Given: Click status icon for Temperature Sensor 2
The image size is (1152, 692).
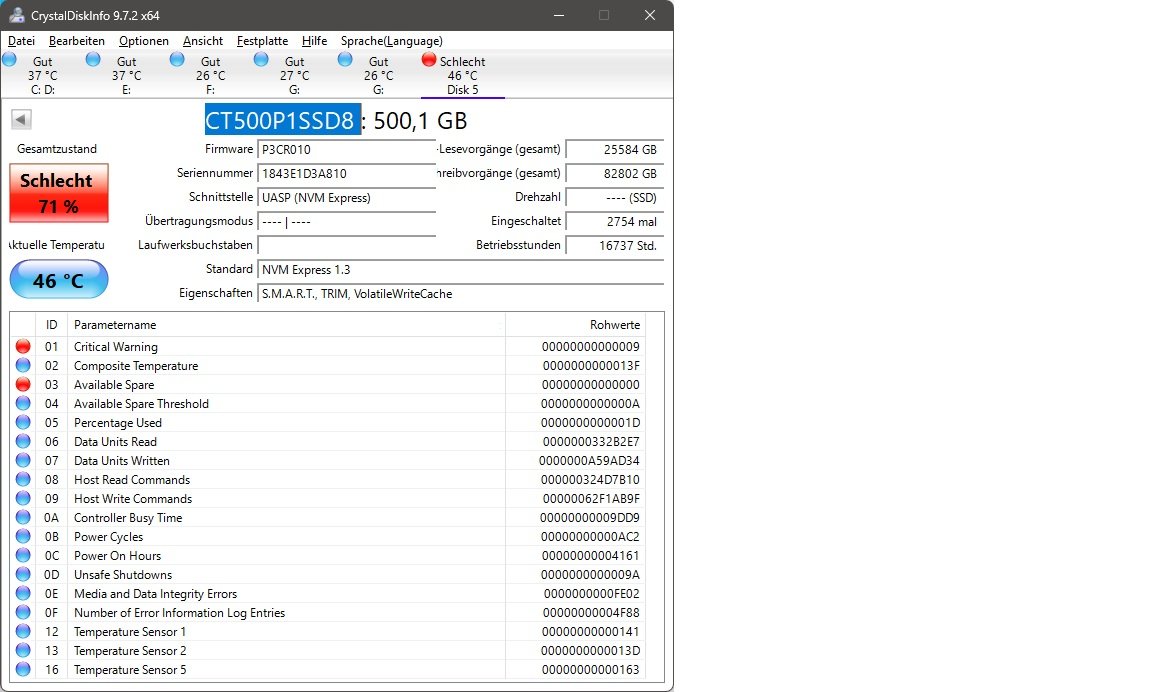Looking at the screenshot, I should [x=23, y=651].
